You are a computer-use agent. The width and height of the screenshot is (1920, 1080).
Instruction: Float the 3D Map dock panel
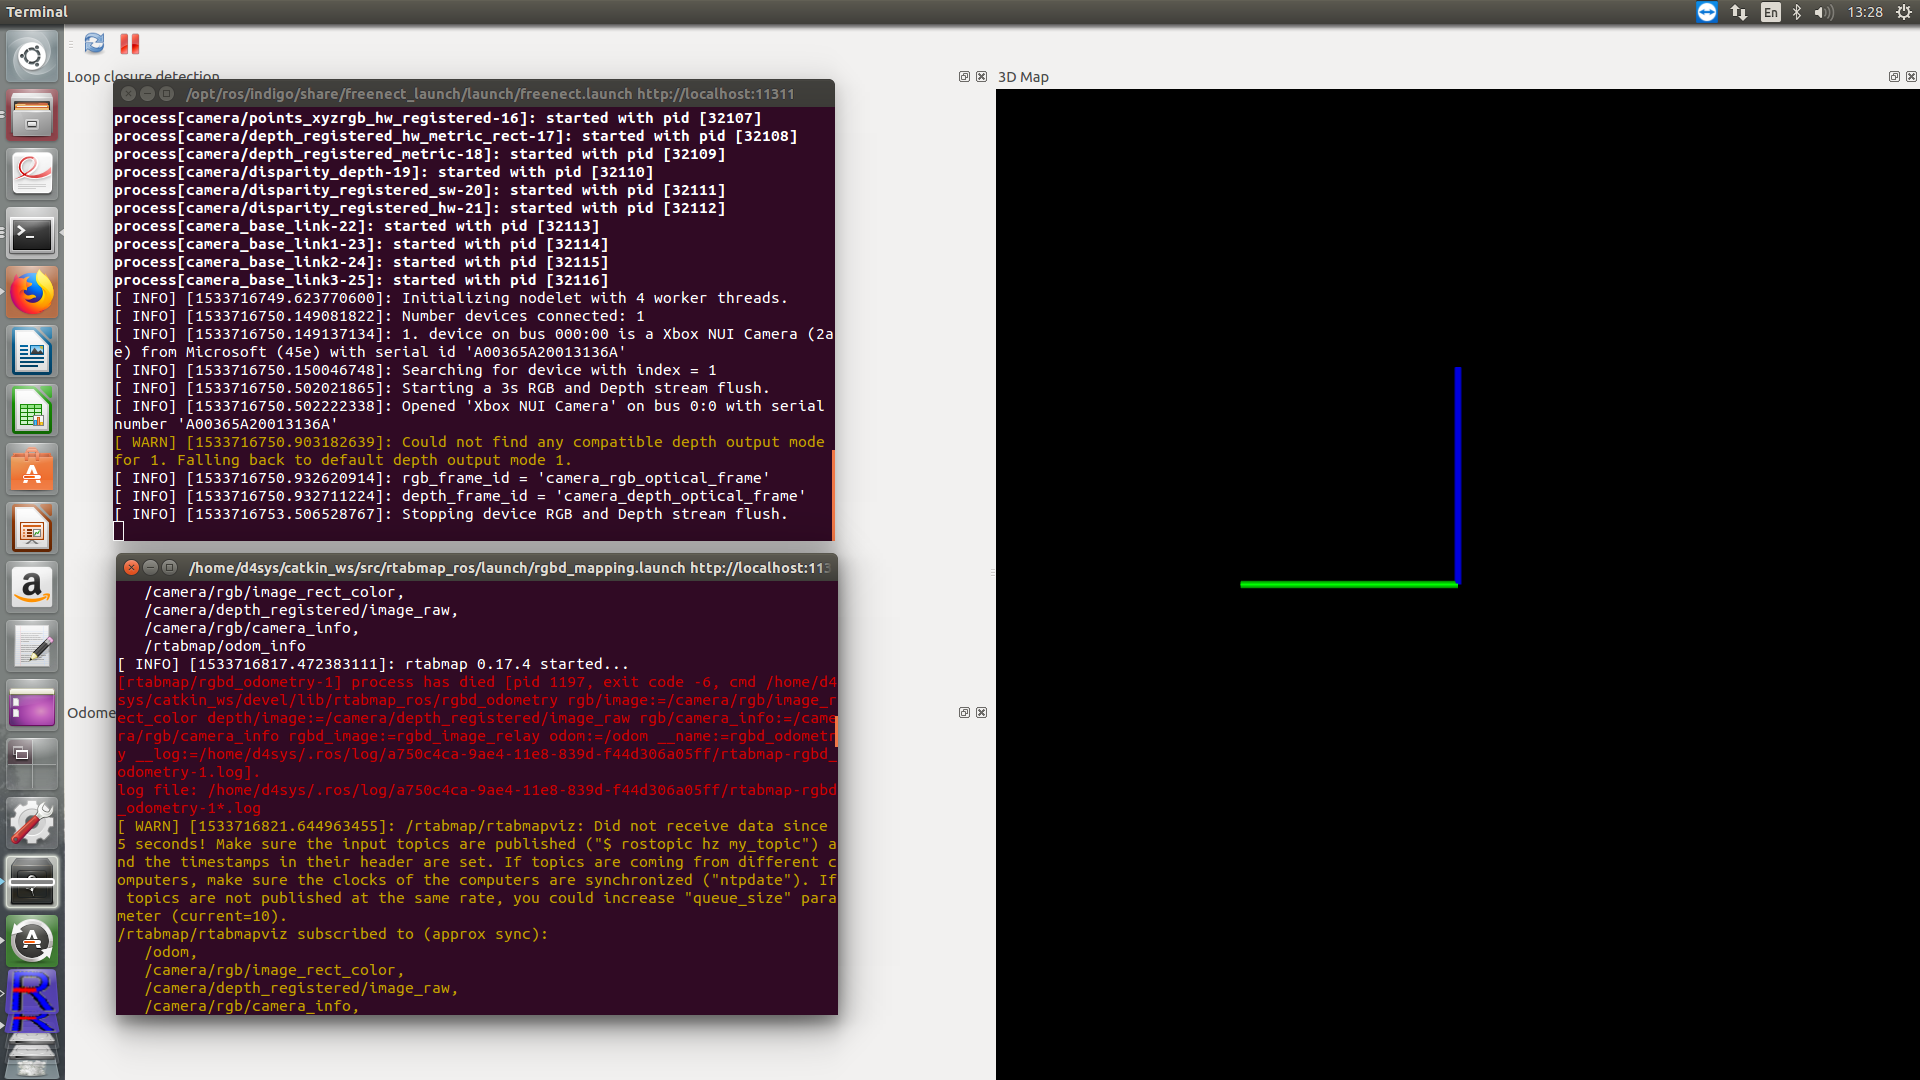[1893, 77]
